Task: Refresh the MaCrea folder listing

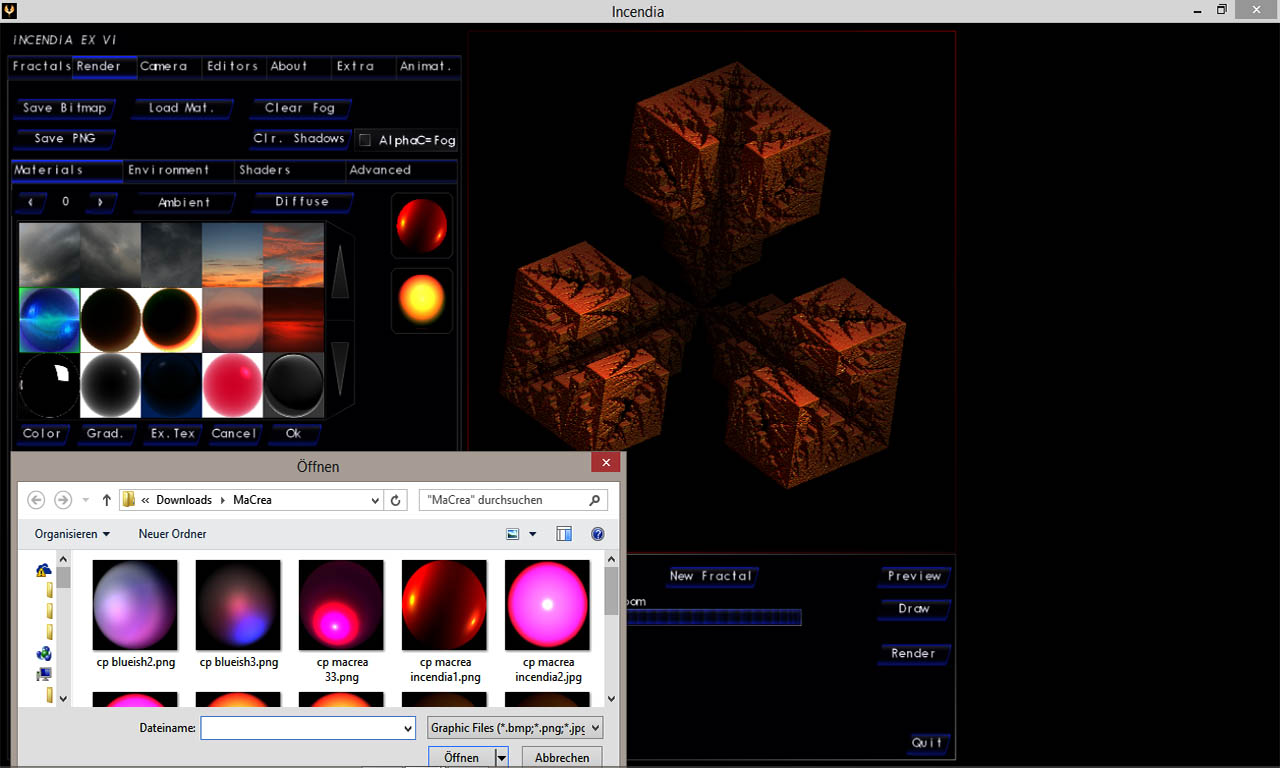Action: [396, 500]
